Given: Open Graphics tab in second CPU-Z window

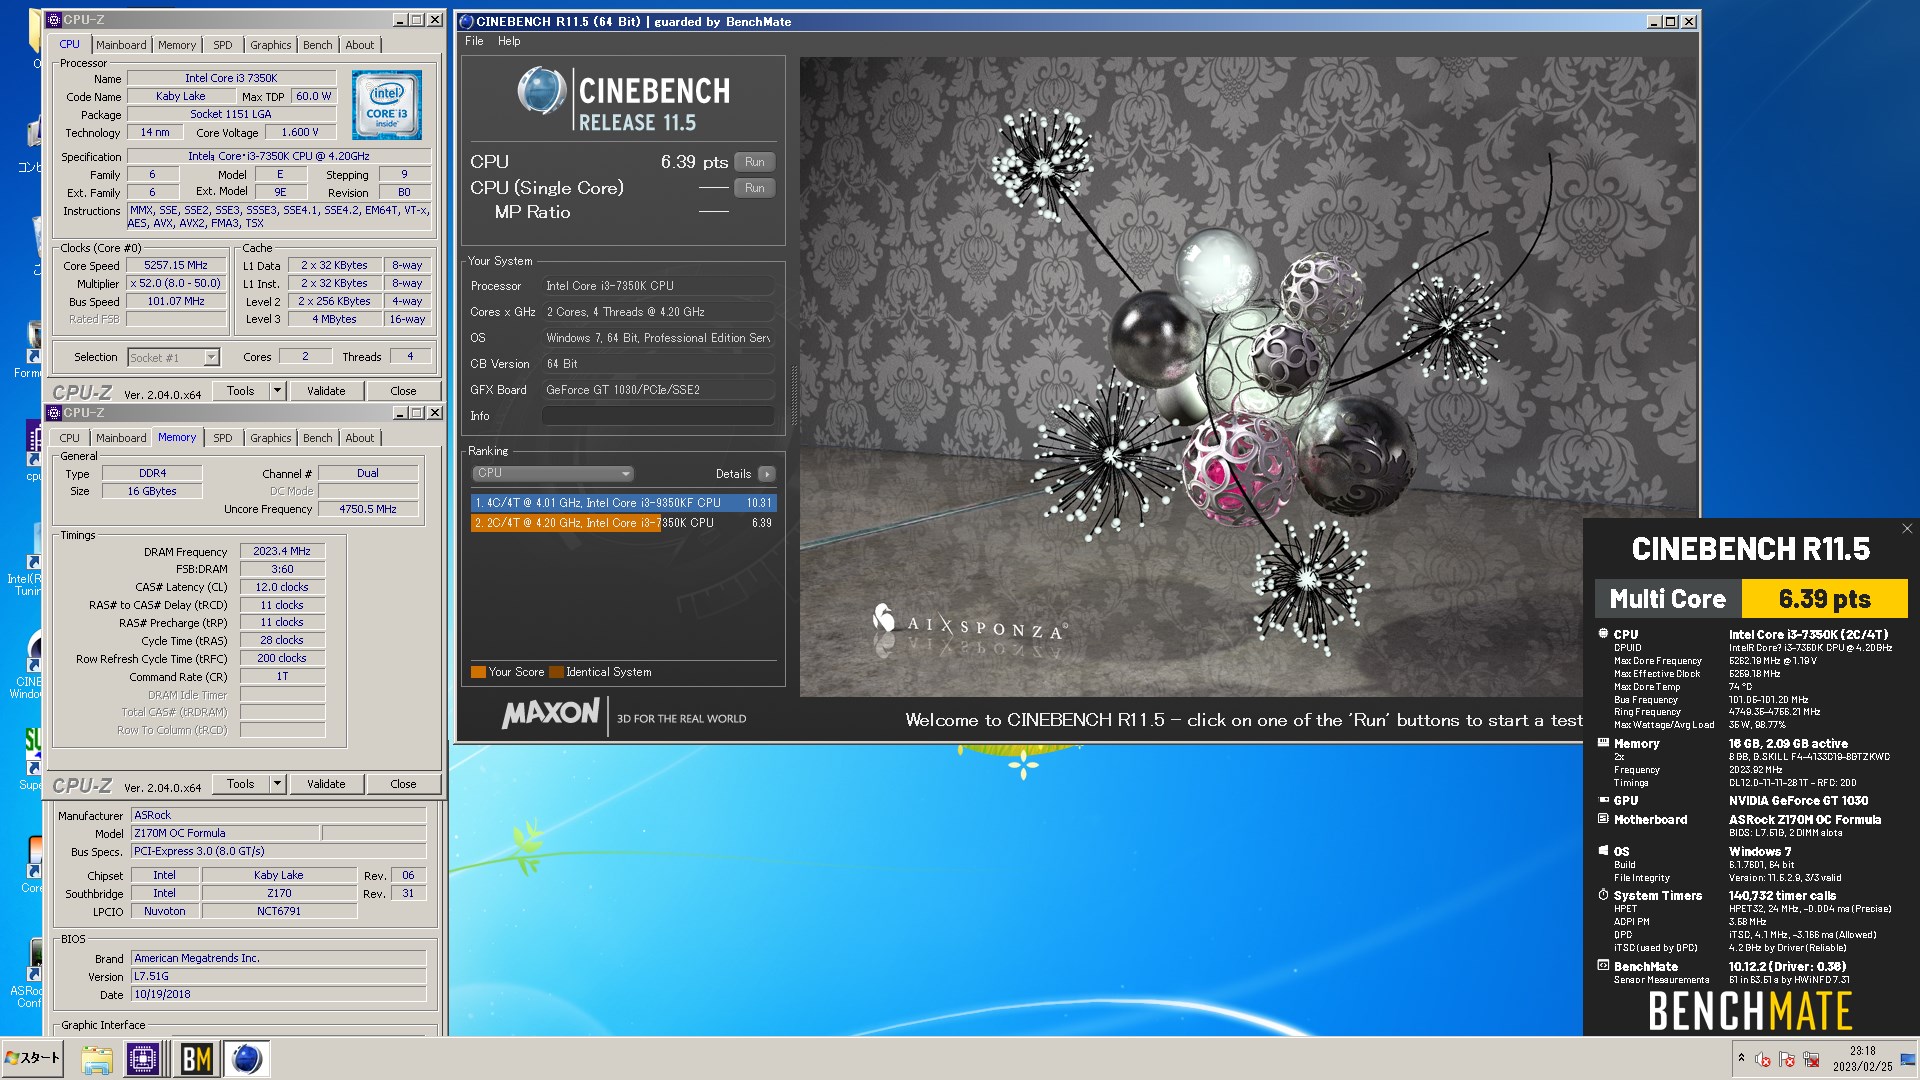Looking at the screenshot, I should click(x=271, y=438).
